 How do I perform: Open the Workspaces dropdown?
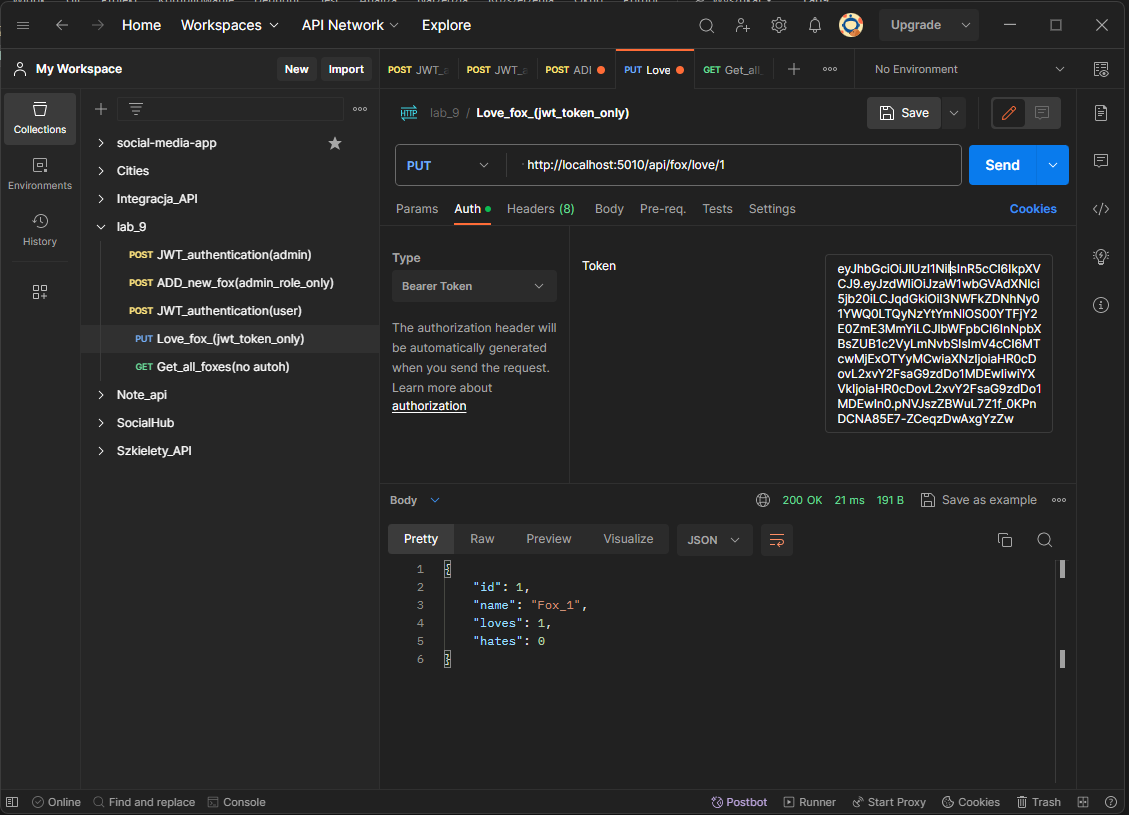[230, 25]
